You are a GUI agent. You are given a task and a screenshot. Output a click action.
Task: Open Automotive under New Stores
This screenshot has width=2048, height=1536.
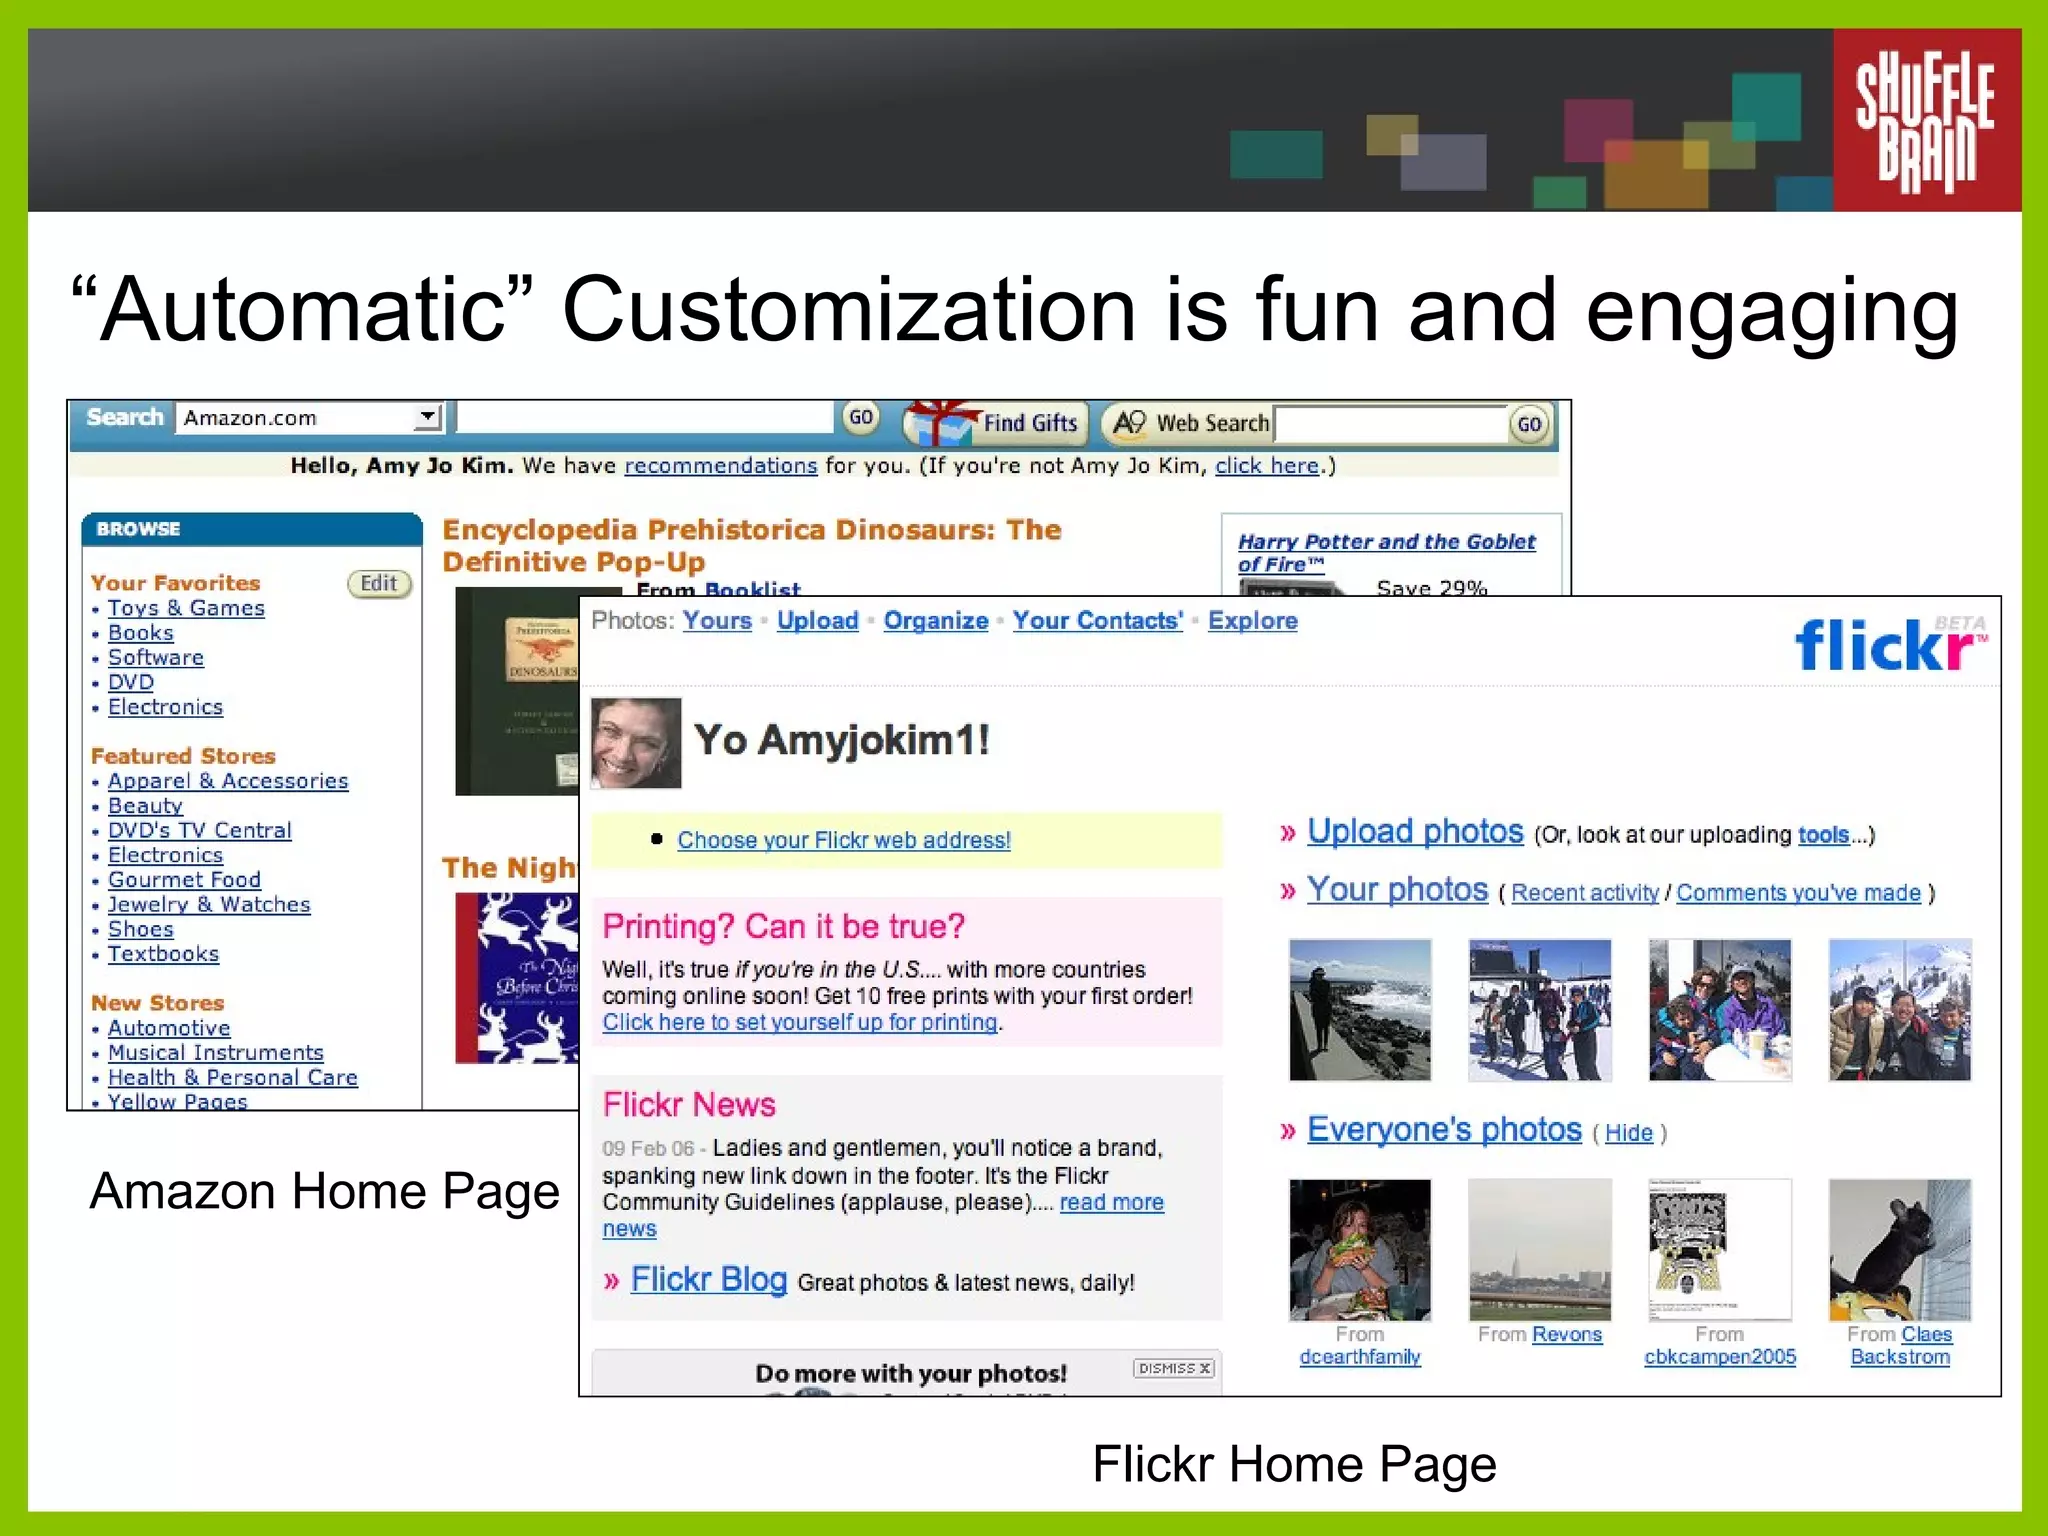[x=169, y=1028]
